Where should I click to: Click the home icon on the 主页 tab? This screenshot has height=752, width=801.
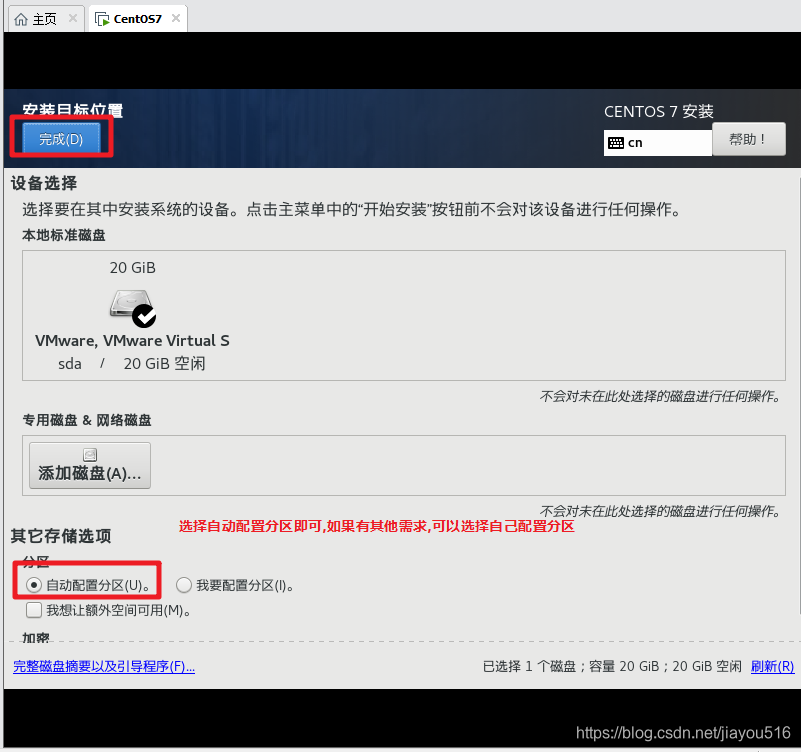(x=21, y=19)
